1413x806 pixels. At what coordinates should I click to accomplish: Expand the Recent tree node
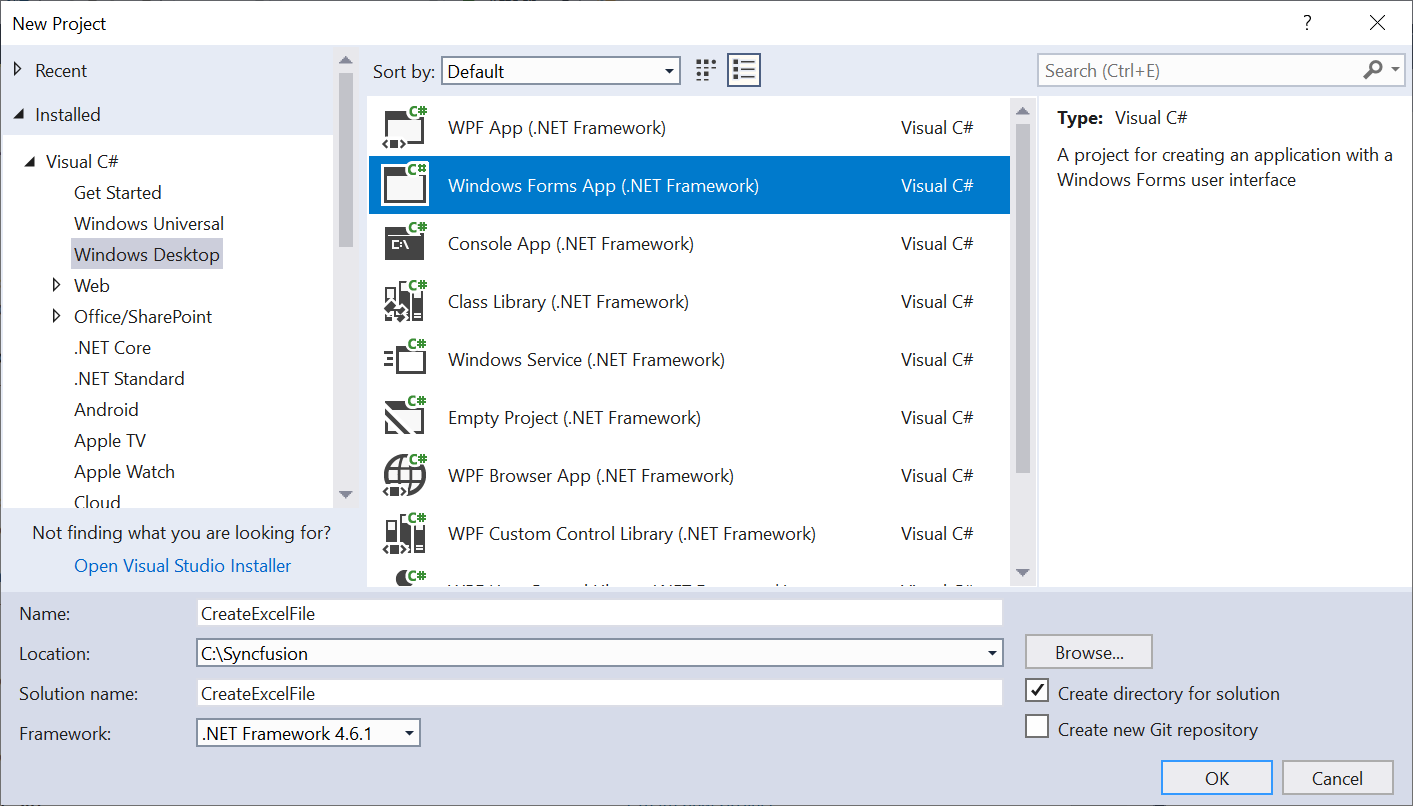click(x=18, y=71)
